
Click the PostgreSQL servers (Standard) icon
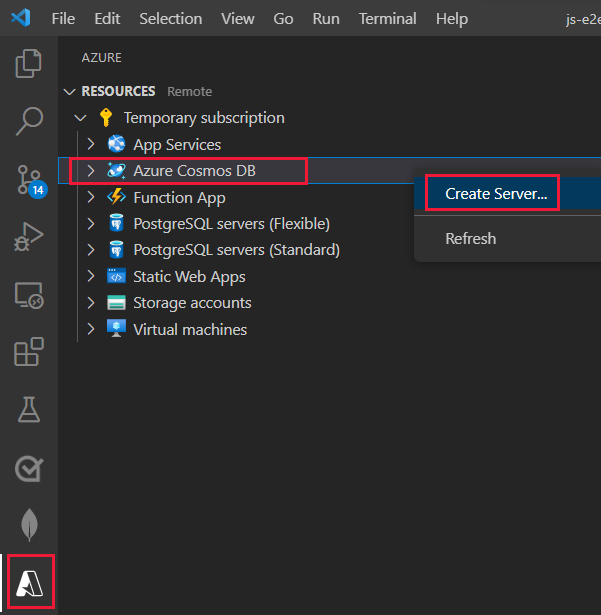click(117, 250)
